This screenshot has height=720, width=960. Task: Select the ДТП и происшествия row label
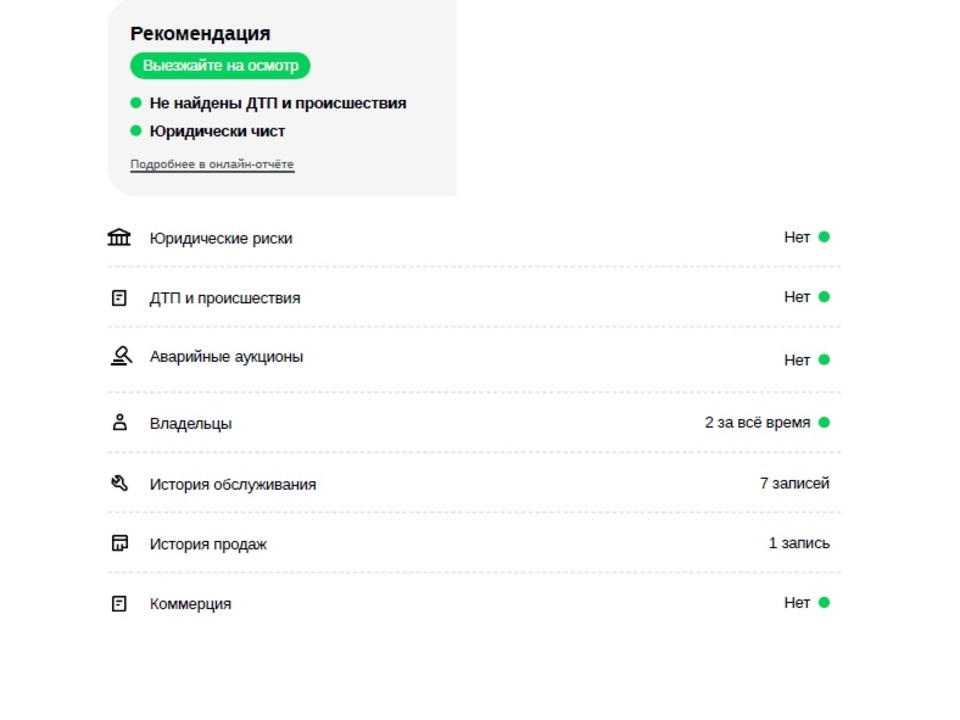tap(225, 298)
